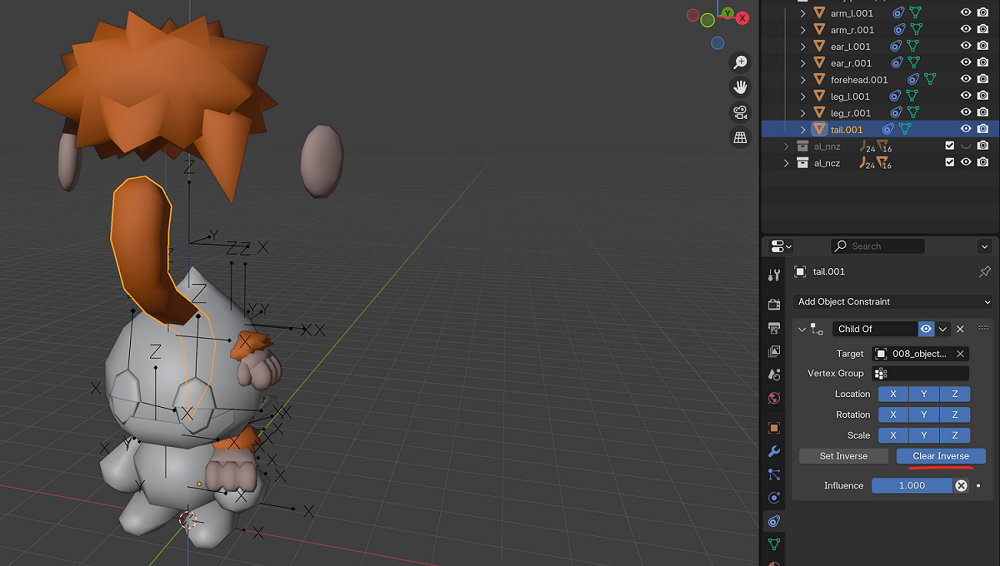The width and height of the screenshot is (1000, 566).
Task: Click the viewport zoom magnifier icon
Action: 740,62
